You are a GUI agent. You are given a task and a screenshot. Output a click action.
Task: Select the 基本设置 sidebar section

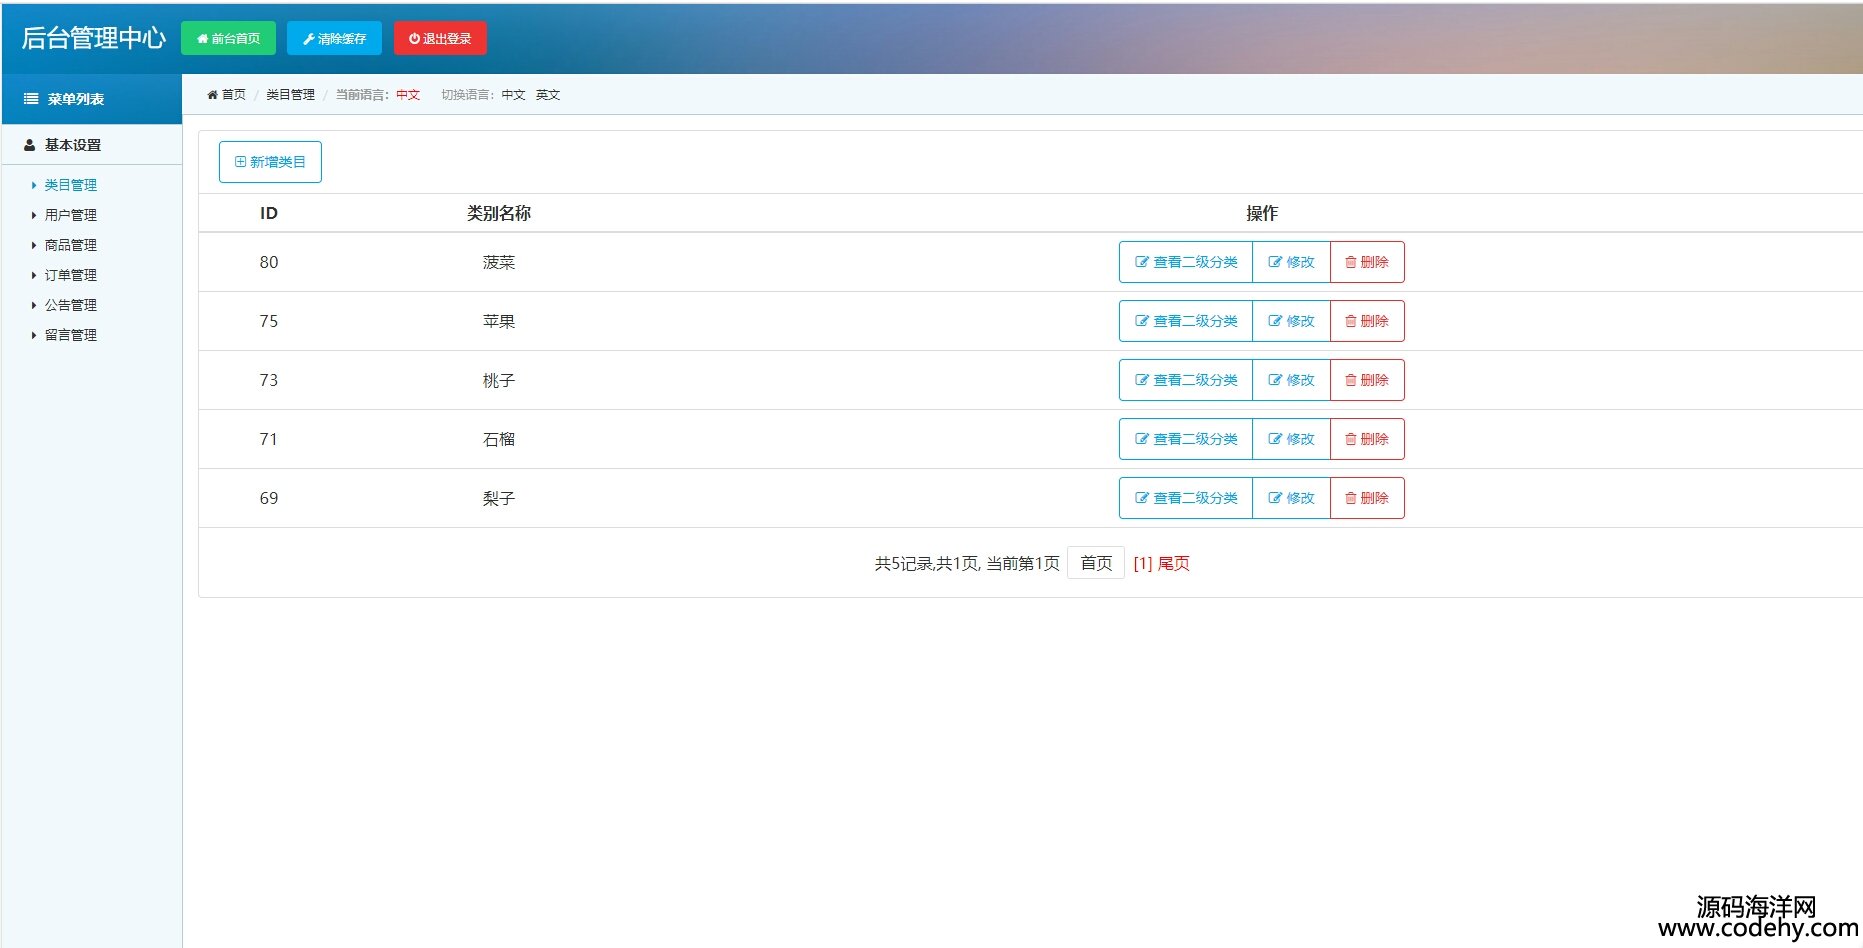(92, 145)
